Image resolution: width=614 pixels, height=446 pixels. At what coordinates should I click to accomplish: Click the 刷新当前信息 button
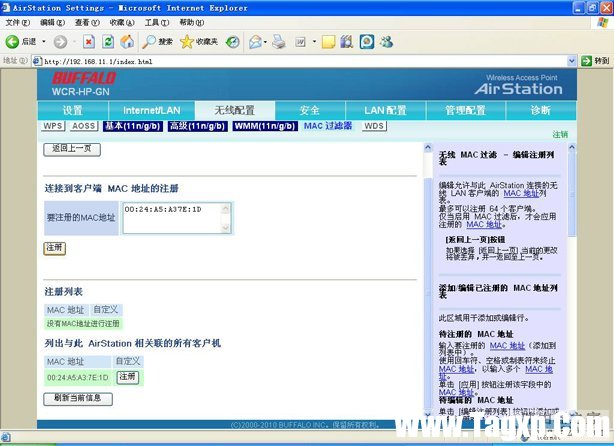coord(78,399)
